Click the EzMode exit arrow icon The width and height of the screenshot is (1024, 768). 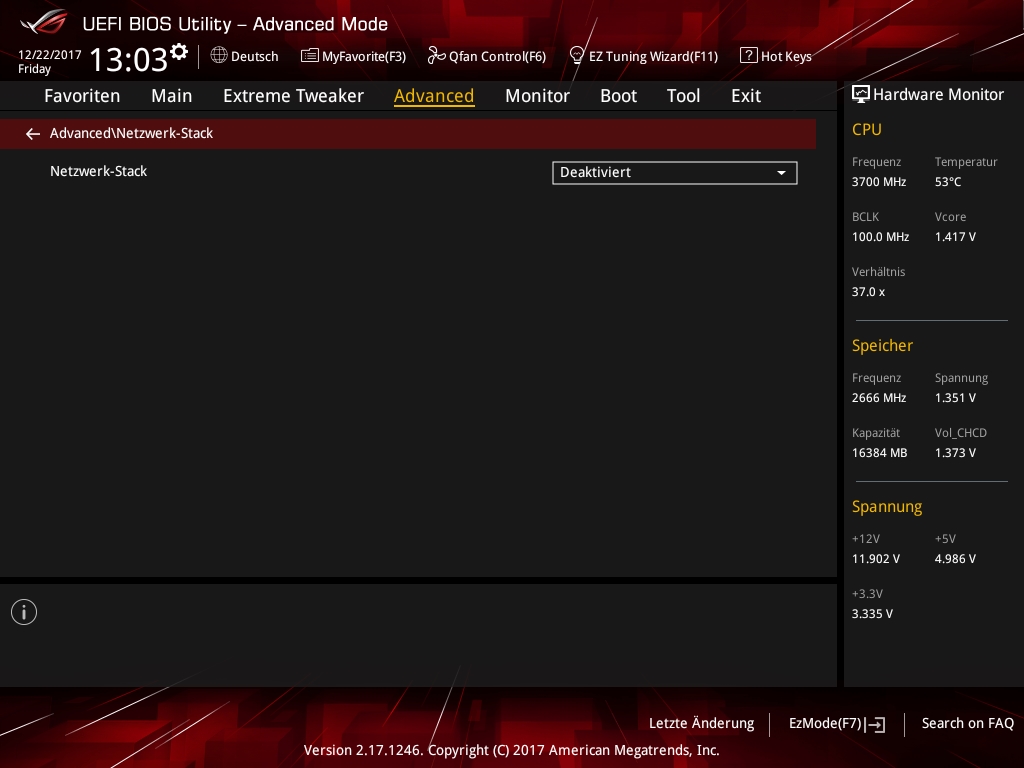pyautogui.click(x=877, y=724)
